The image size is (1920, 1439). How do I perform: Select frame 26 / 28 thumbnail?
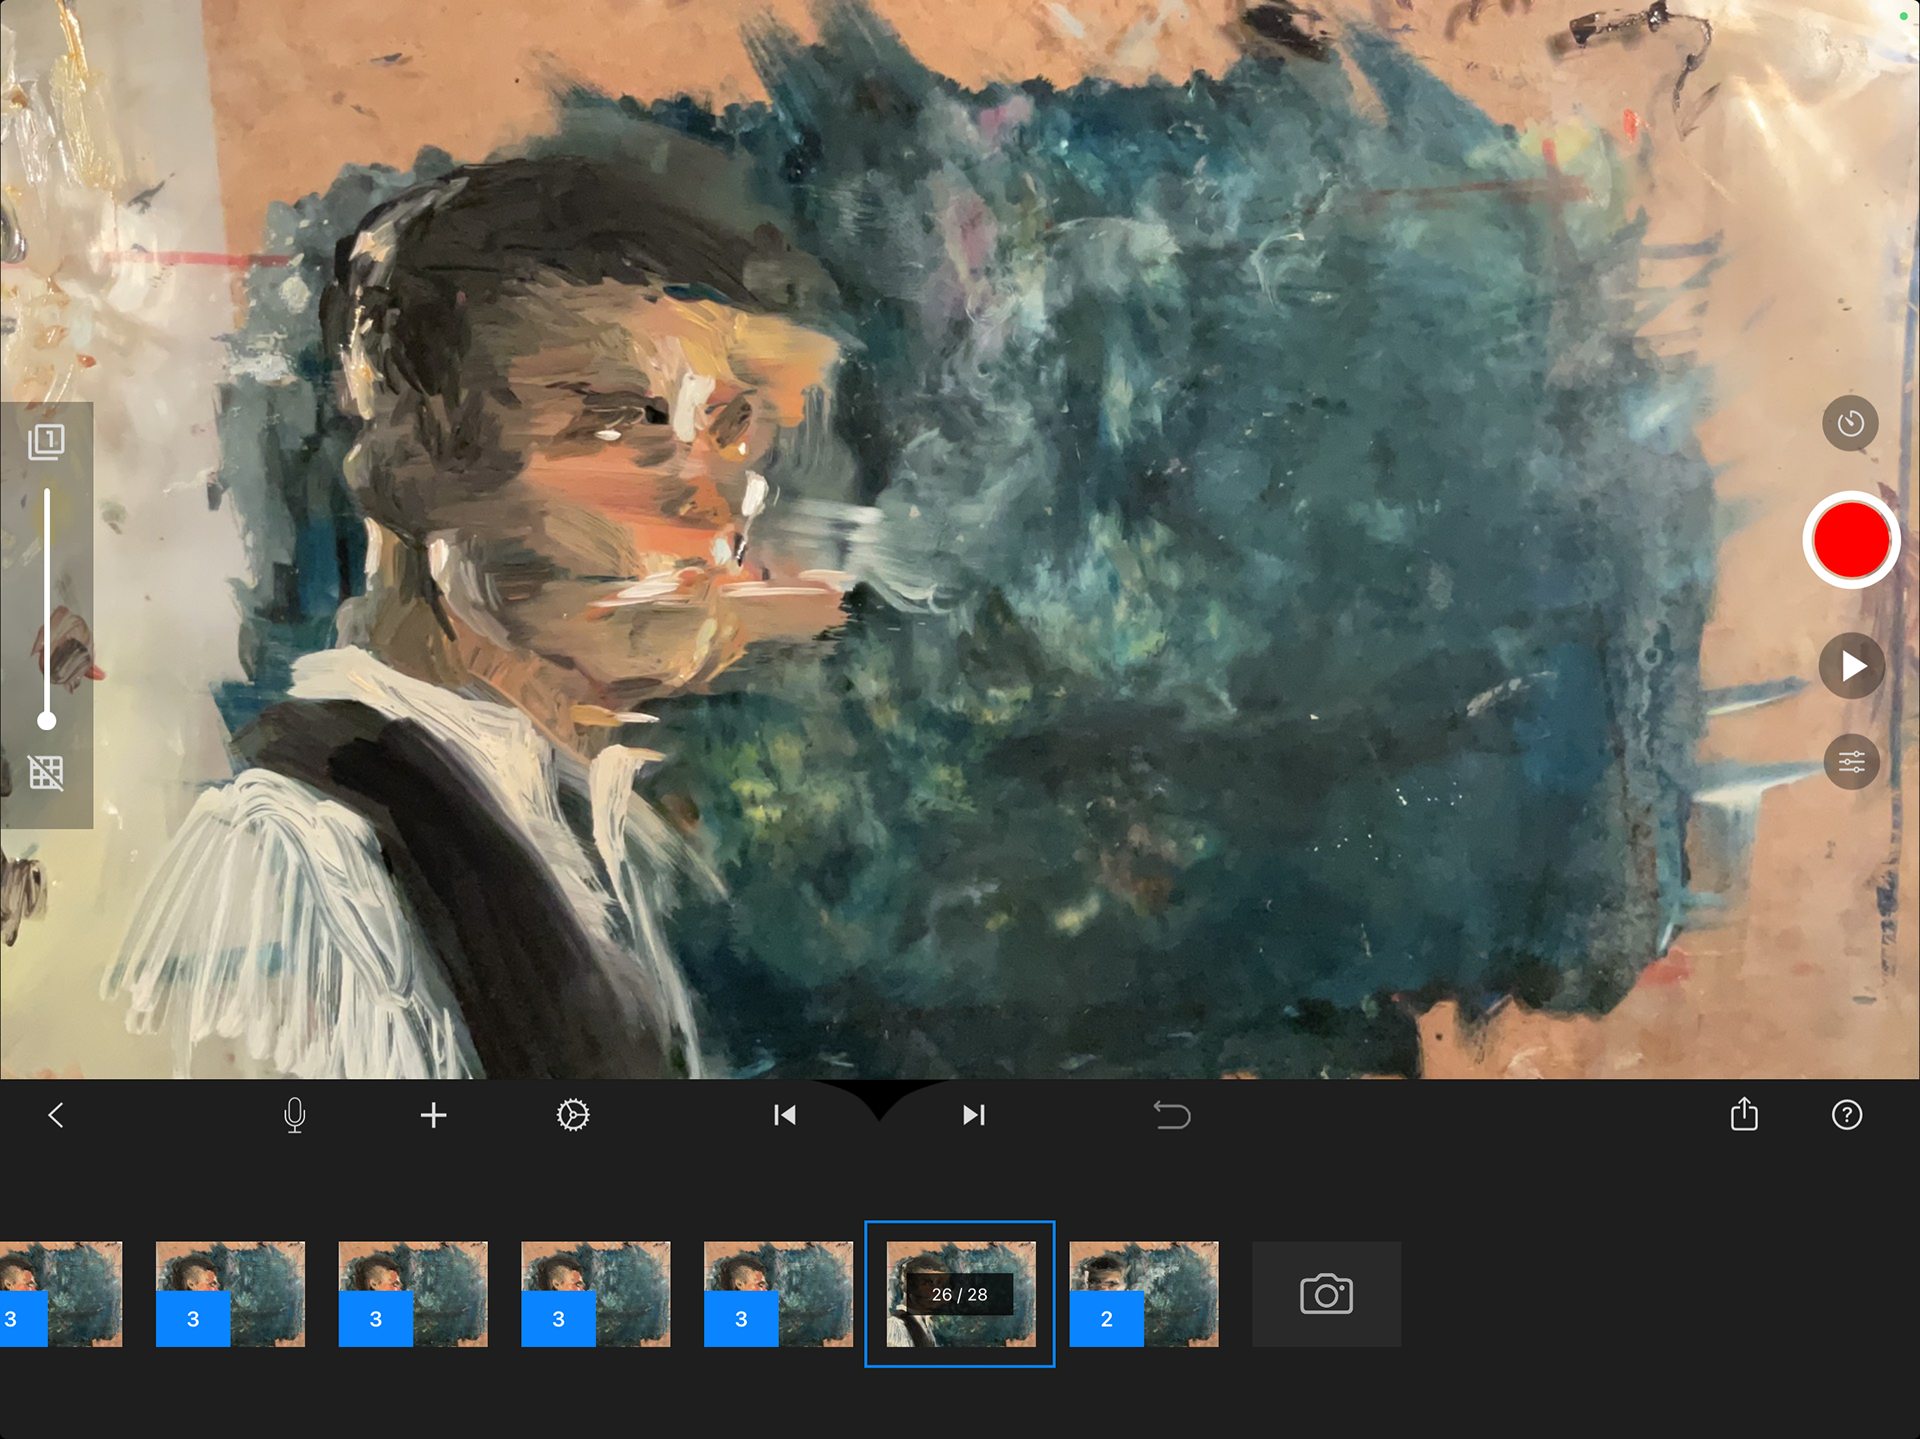coord(960,1294)
